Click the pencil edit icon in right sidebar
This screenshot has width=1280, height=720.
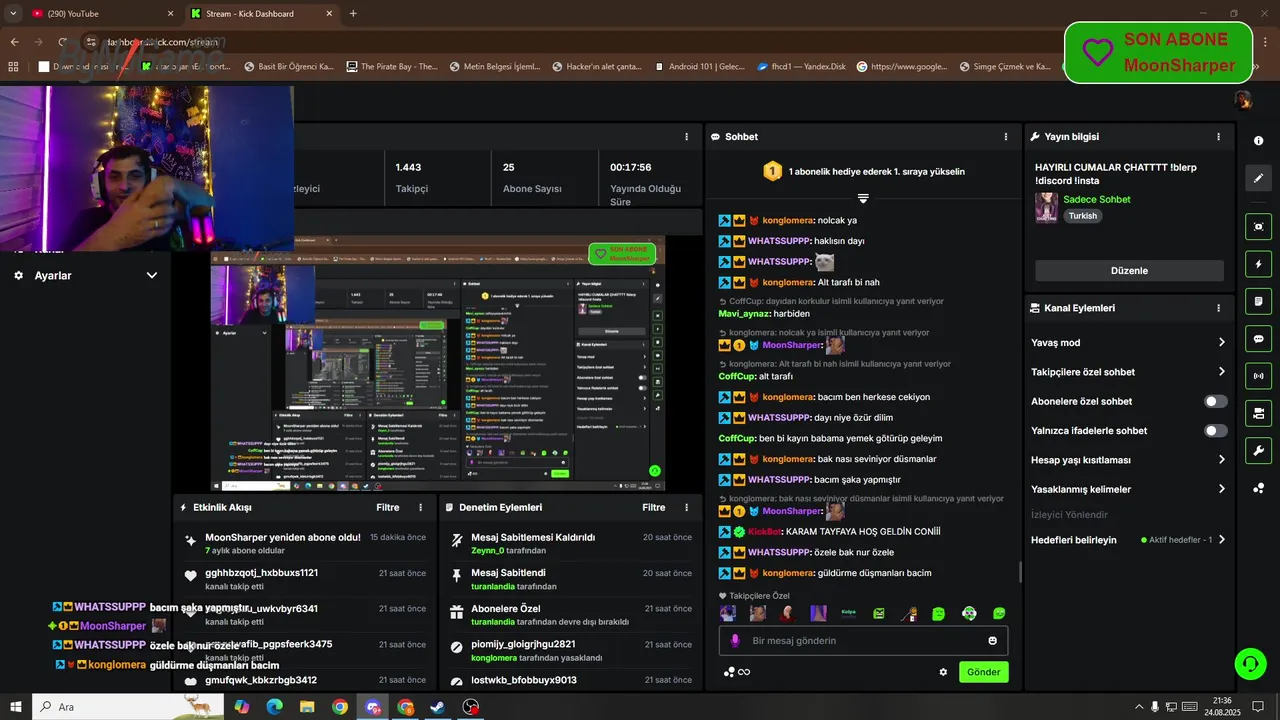[x=1258, y=178]
